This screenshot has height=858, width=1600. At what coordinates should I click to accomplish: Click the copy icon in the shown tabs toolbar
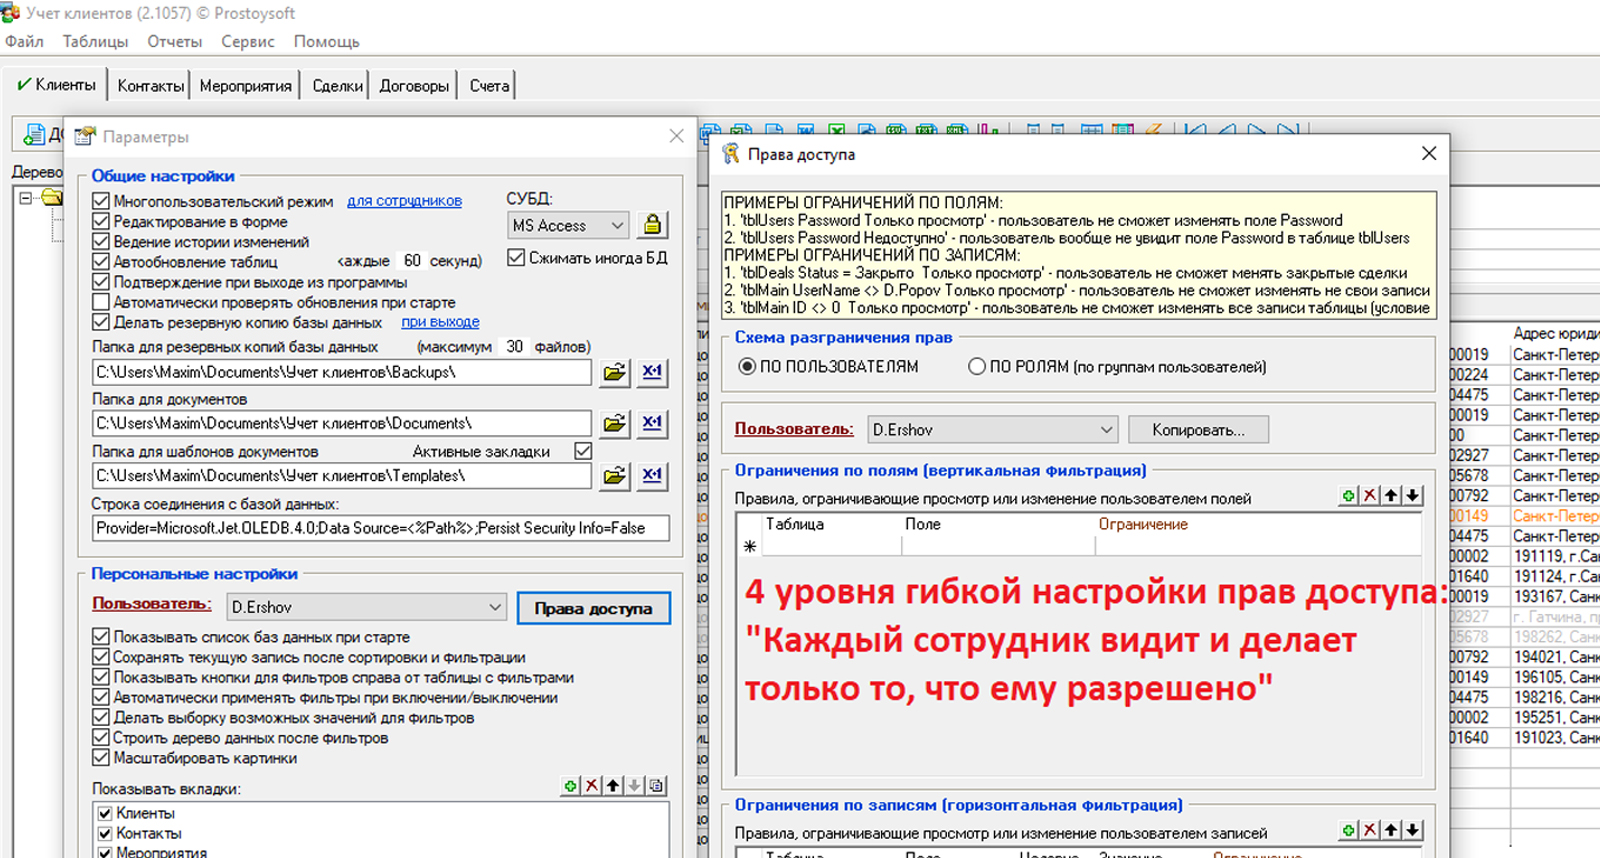pos(656,786)
